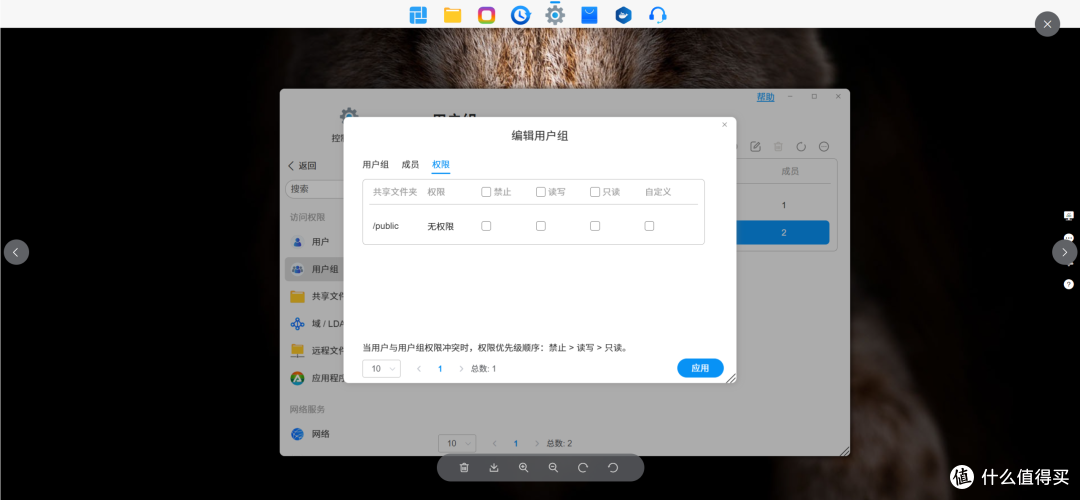Open the 远程文件夹 remote folder sidebar icon
Screen dimensions: 1080x500
pos(298,351)
